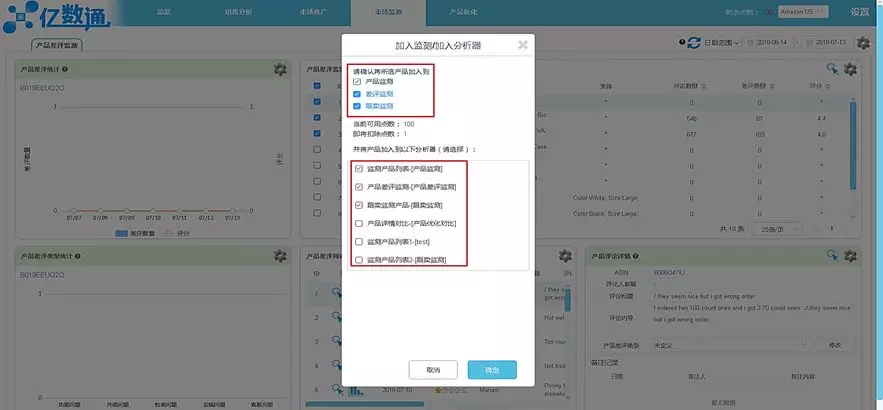Open gear settings of 产品差评类型统计 panel
The width and height of the screenshot is (883, 410).
click(x=280, y=256)
